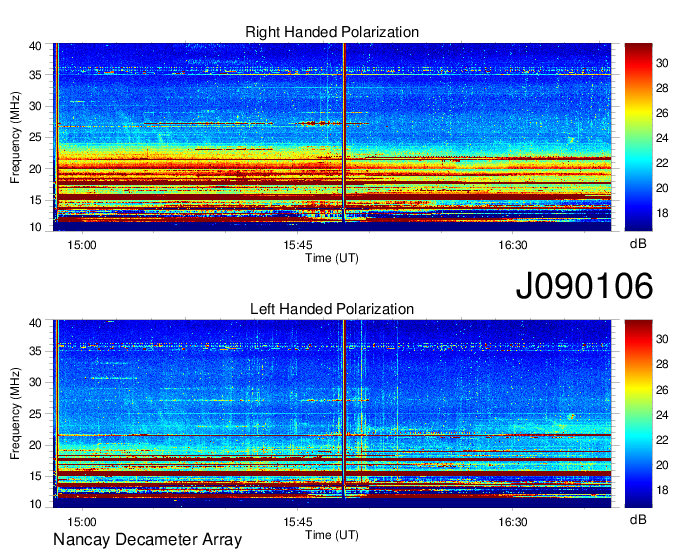The height and width of the screenshot is (552, 680).
Task: Click the 15 MHz tick on Right Handed plot
Action: tap(36, 200)
